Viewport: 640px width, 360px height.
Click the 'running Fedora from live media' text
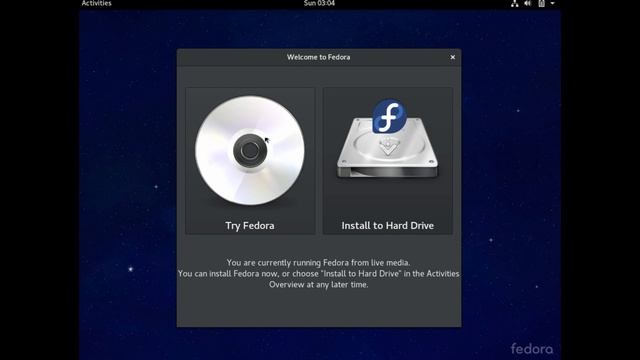pyautogui.click(x=318, y=262)
